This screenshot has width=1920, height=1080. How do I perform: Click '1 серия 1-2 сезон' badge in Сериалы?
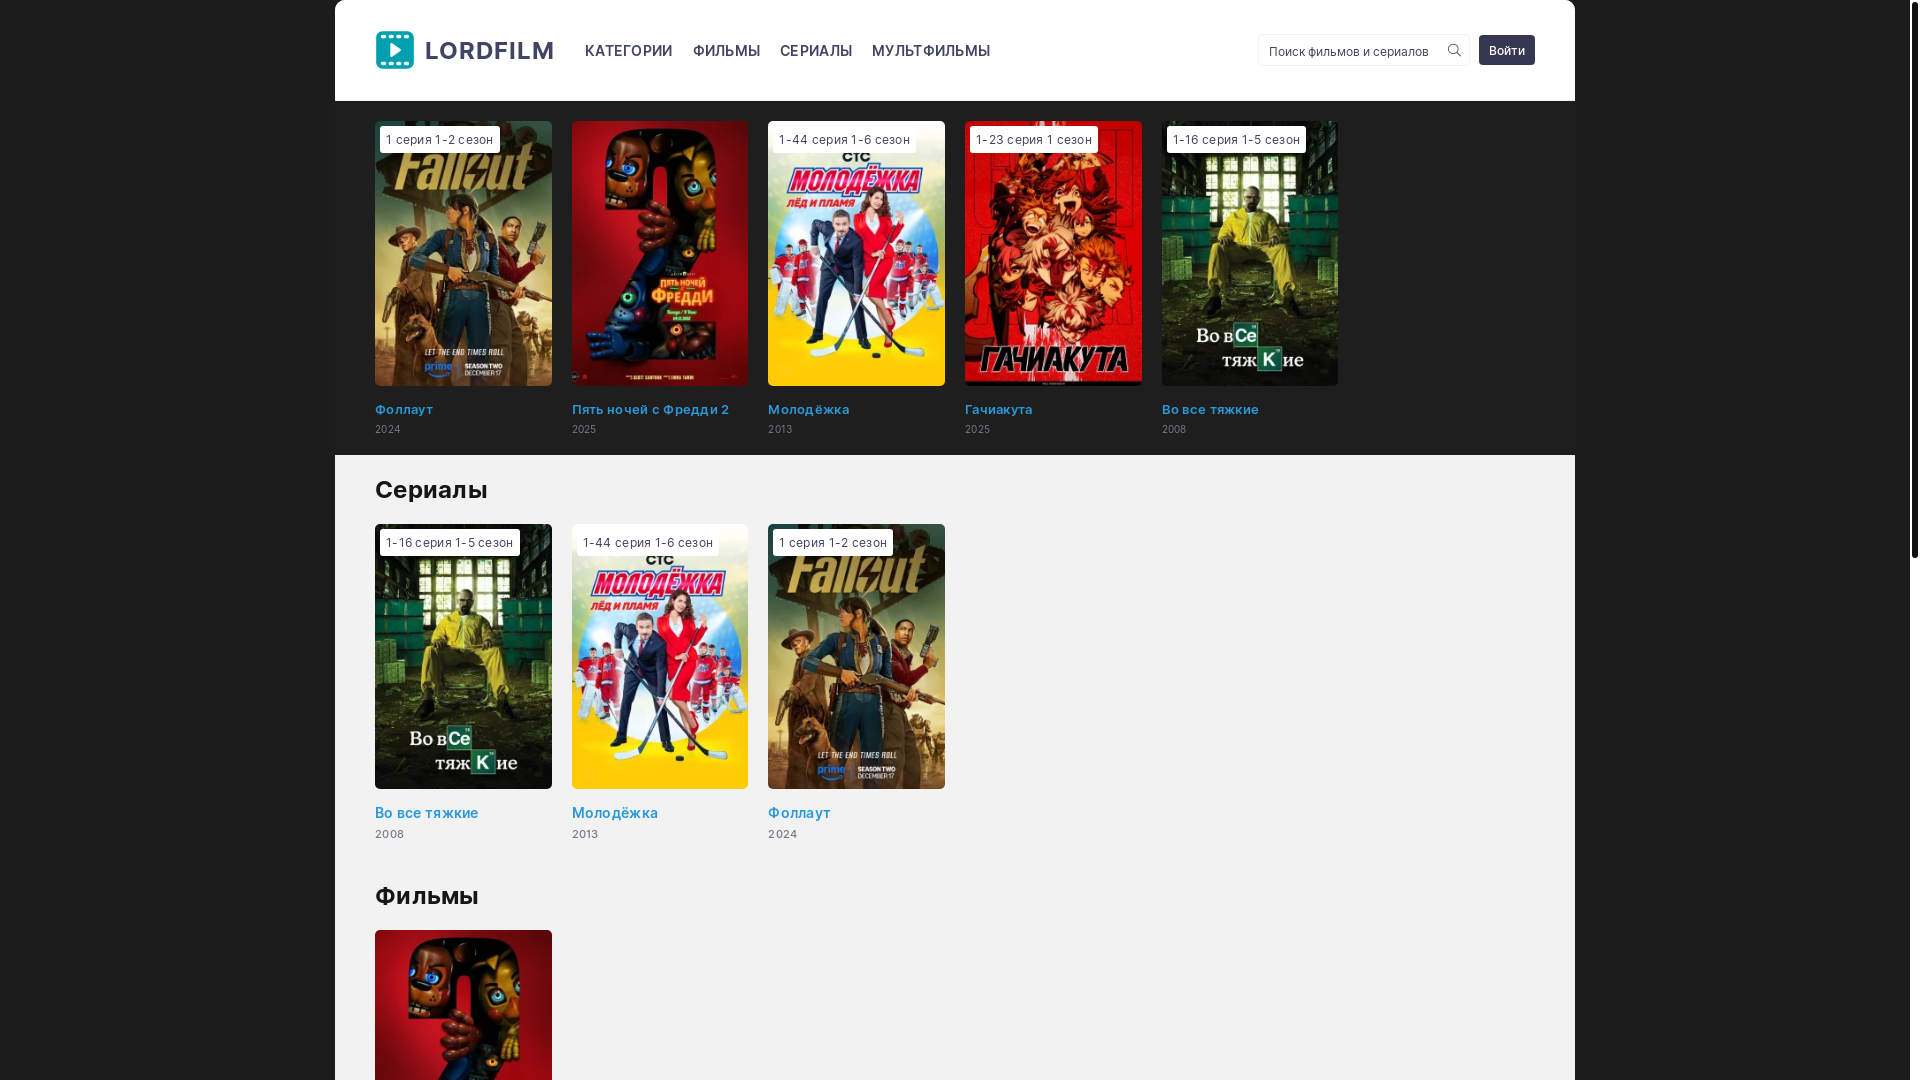(x=833, y=542)
